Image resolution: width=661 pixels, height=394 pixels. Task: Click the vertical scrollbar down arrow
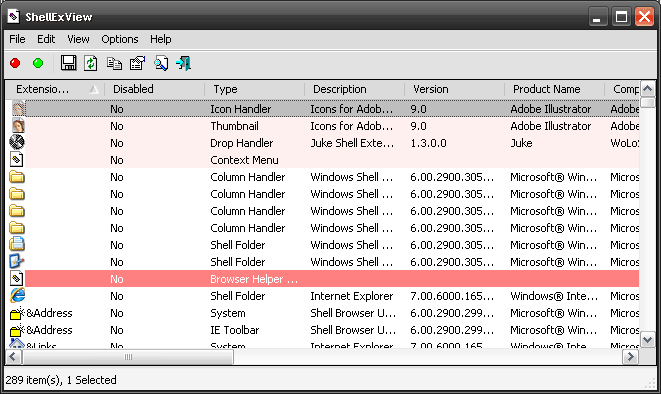pos(648,339)
